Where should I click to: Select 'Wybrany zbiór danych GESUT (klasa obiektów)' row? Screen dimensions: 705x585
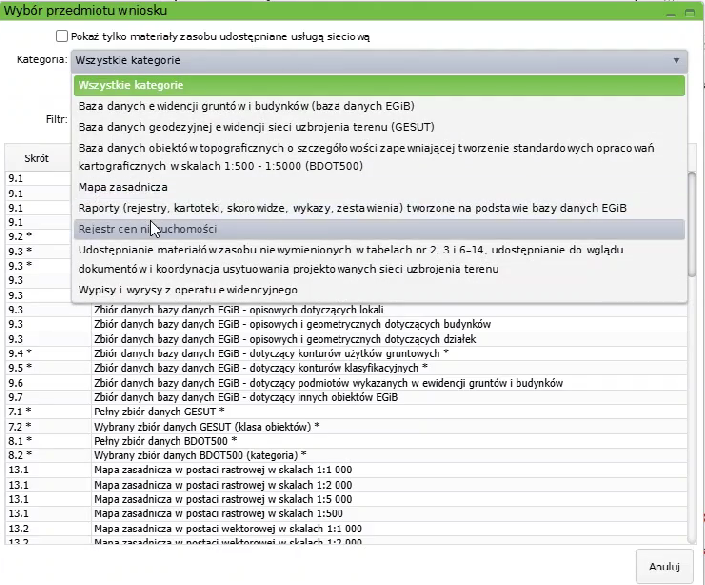click(207, 426)
